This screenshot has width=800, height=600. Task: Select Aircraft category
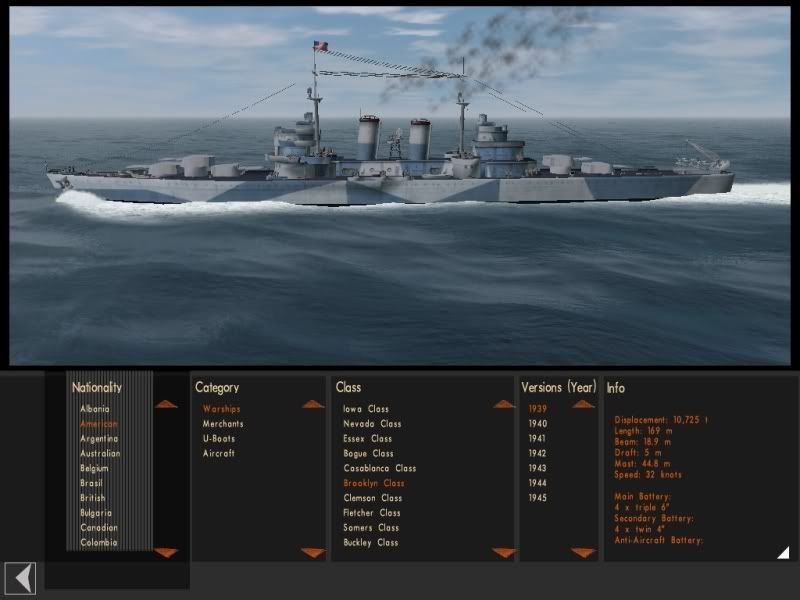point(218,454)
